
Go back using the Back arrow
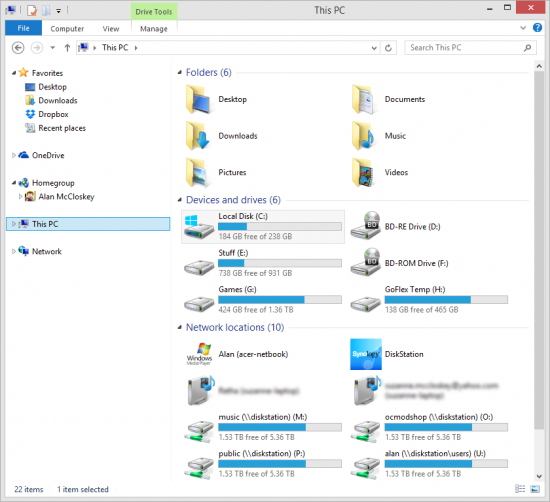(18, 48)
